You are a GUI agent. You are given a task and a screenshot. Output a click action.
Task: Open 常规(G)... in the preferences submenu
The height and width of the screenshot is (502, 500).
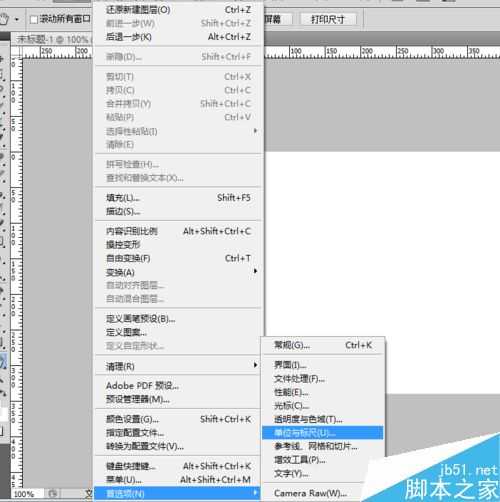pos(323,345)
